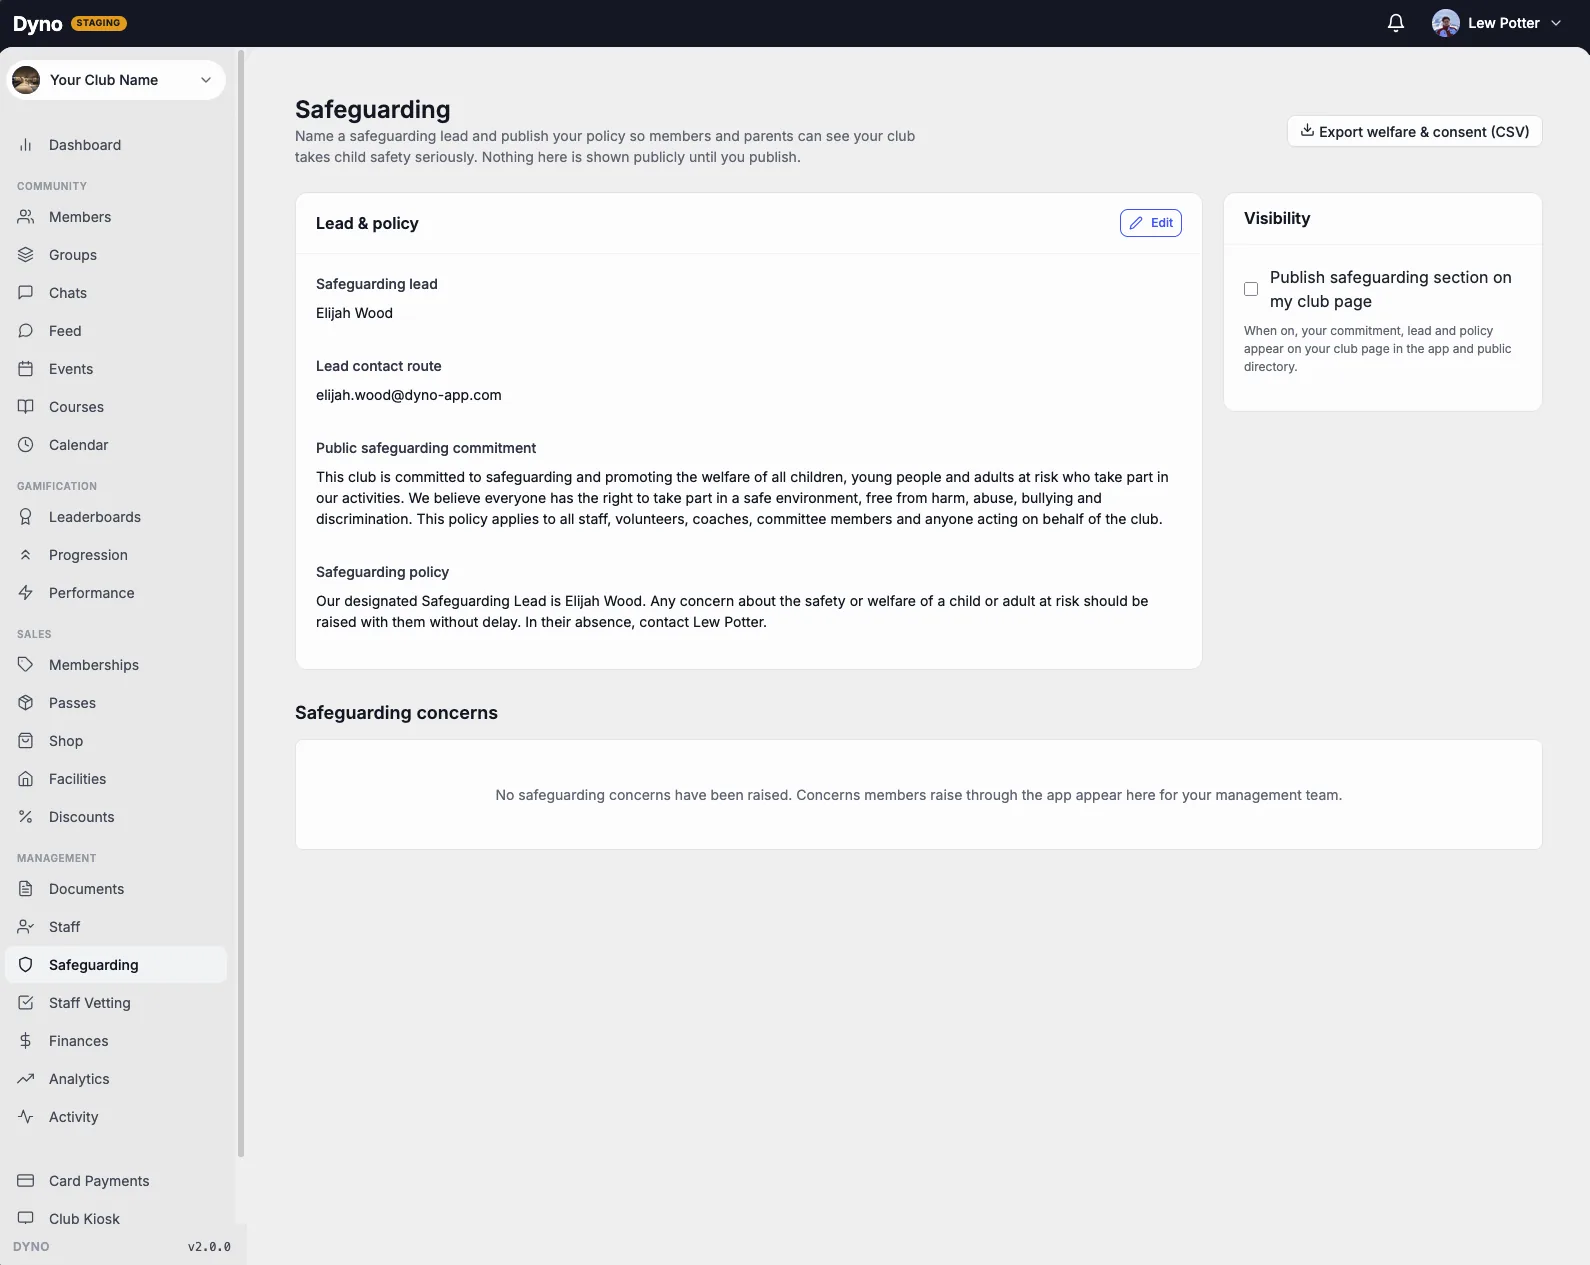Click the Memberships tag icon
The height and width of the screenshot is (1265, 1590).
point(26,665)
